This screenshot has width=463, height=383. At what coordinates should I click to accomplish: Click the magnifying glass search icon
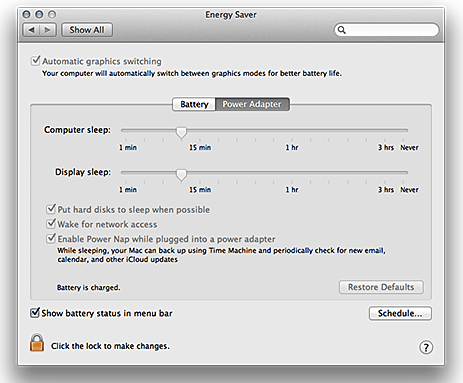click(x=342, y=30)
